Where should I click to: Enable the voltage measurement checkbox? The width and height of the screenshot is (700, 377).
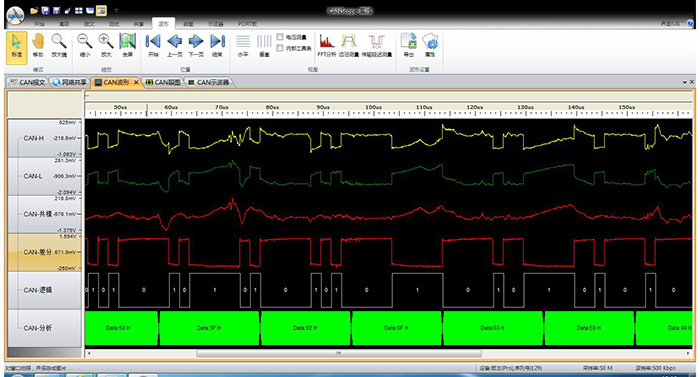click(280, 37)
